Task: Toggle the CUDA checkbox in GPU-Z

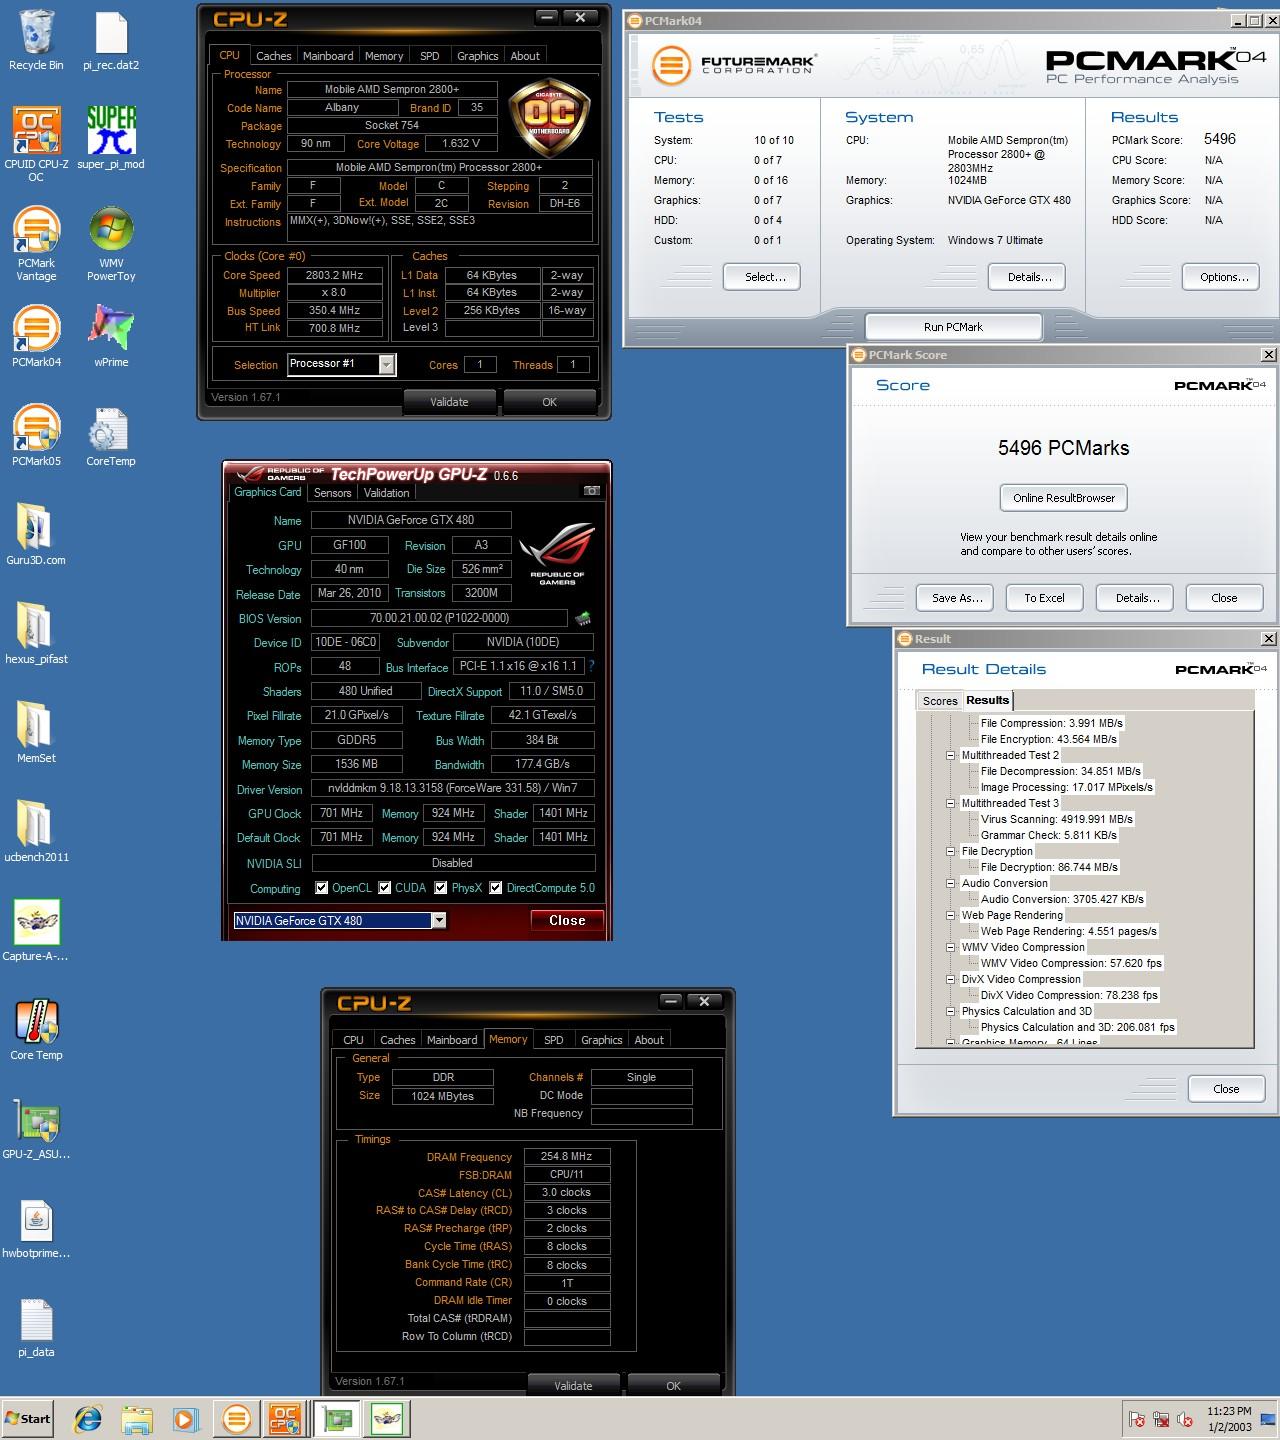Action: point(385,888)
